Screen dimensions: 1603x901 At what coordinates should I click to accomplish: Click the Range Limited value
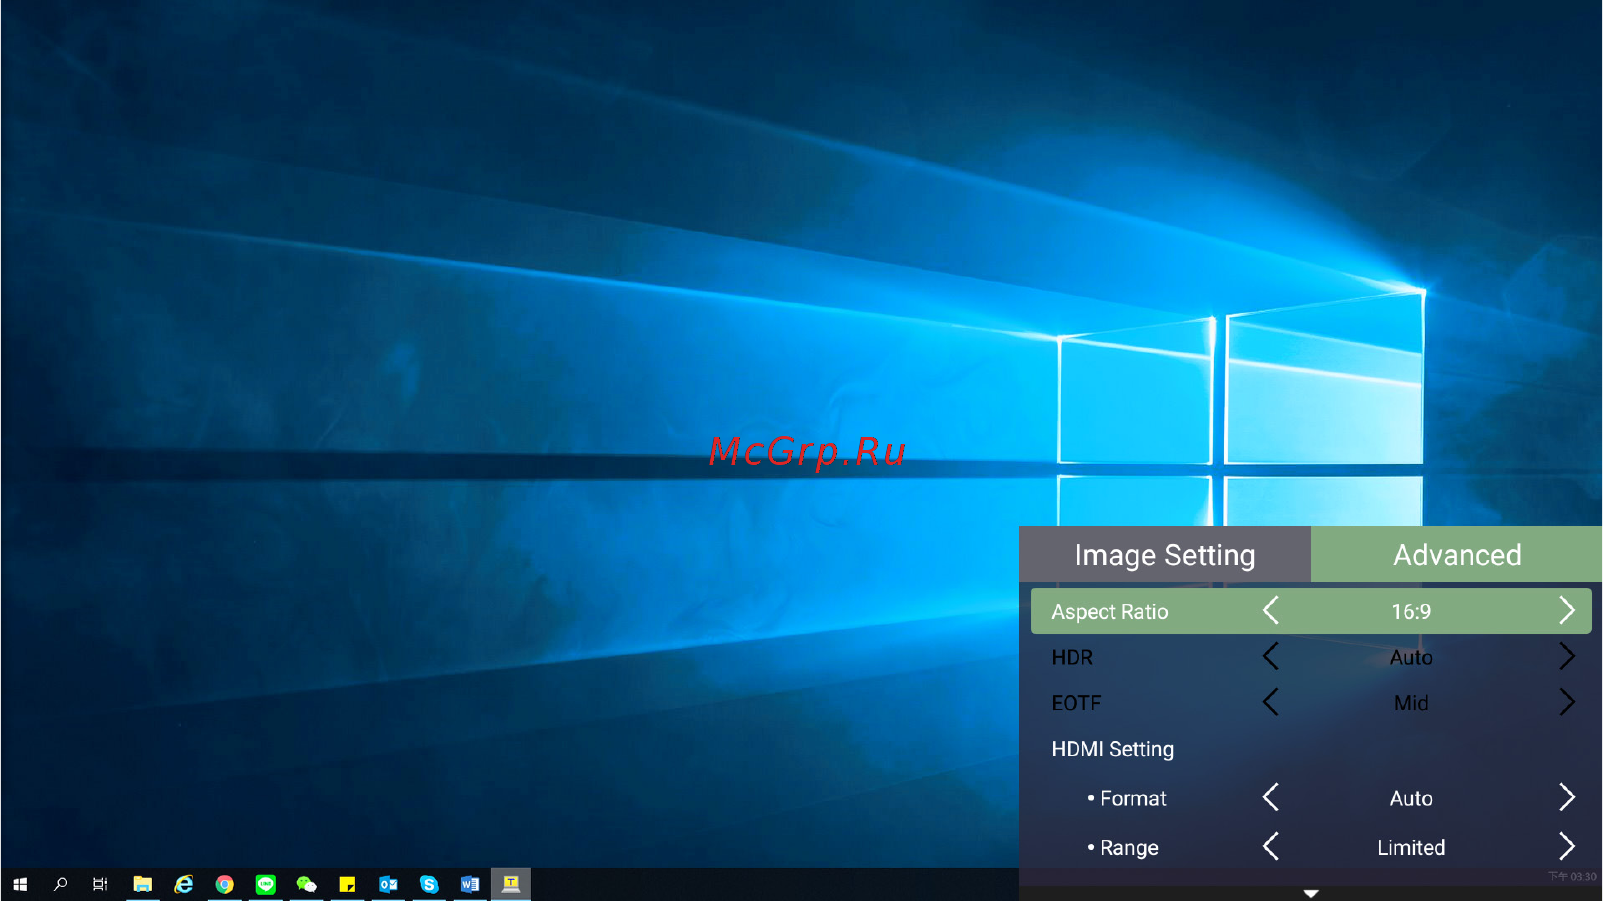tap(1411, 848)
